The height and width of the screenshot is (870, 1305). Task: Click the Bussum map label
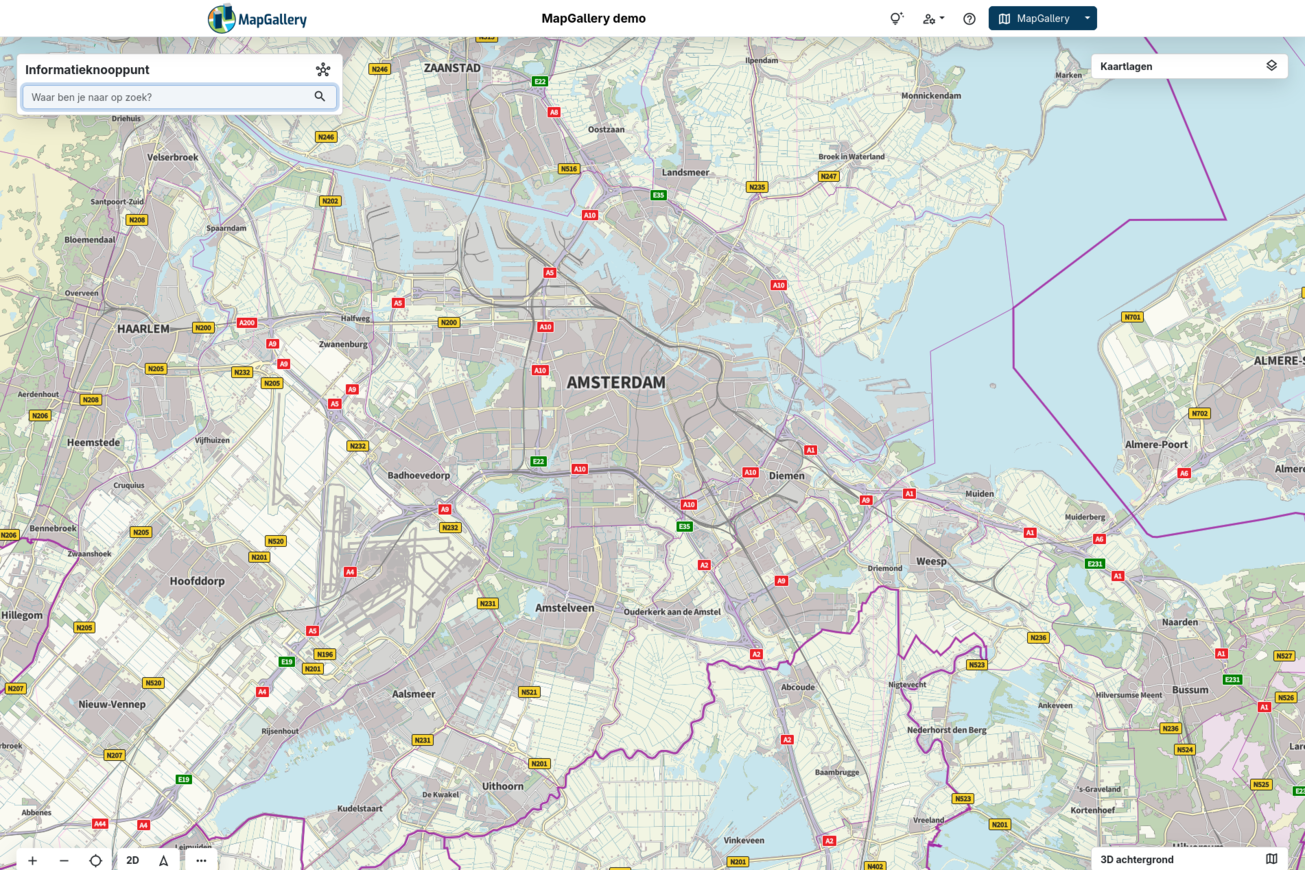point(1190,690)
